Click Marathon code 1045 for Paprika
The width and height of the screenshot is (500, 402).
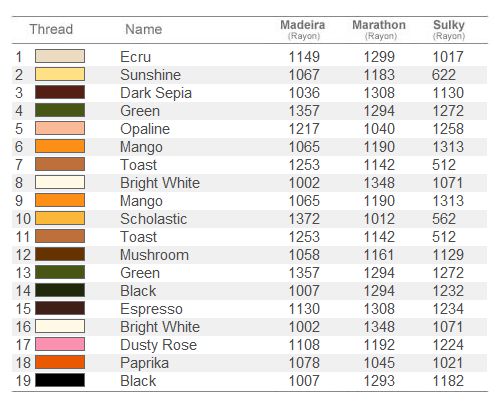coord(379,363)
